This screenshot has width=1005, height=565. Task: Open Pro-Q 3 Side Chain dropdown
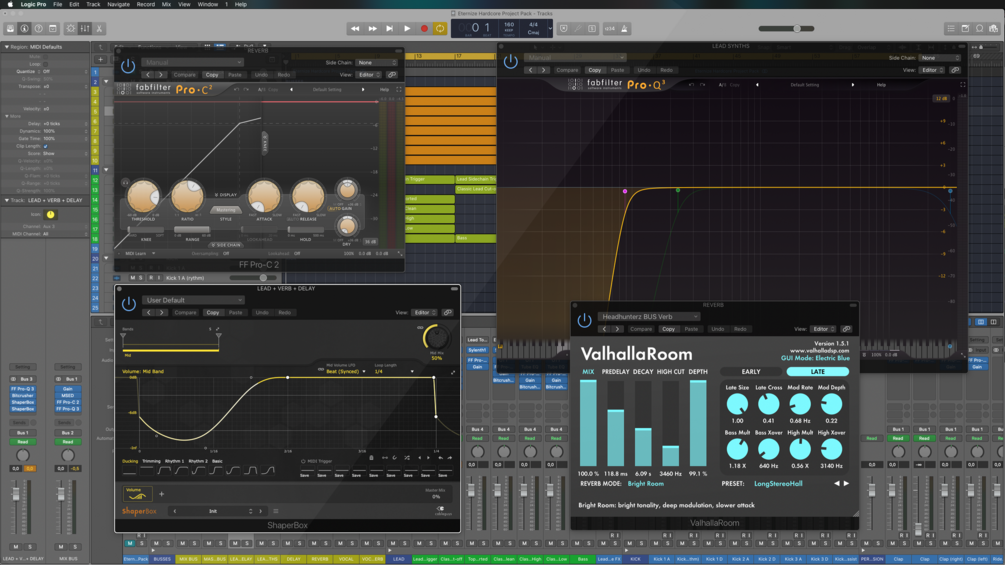939,58
